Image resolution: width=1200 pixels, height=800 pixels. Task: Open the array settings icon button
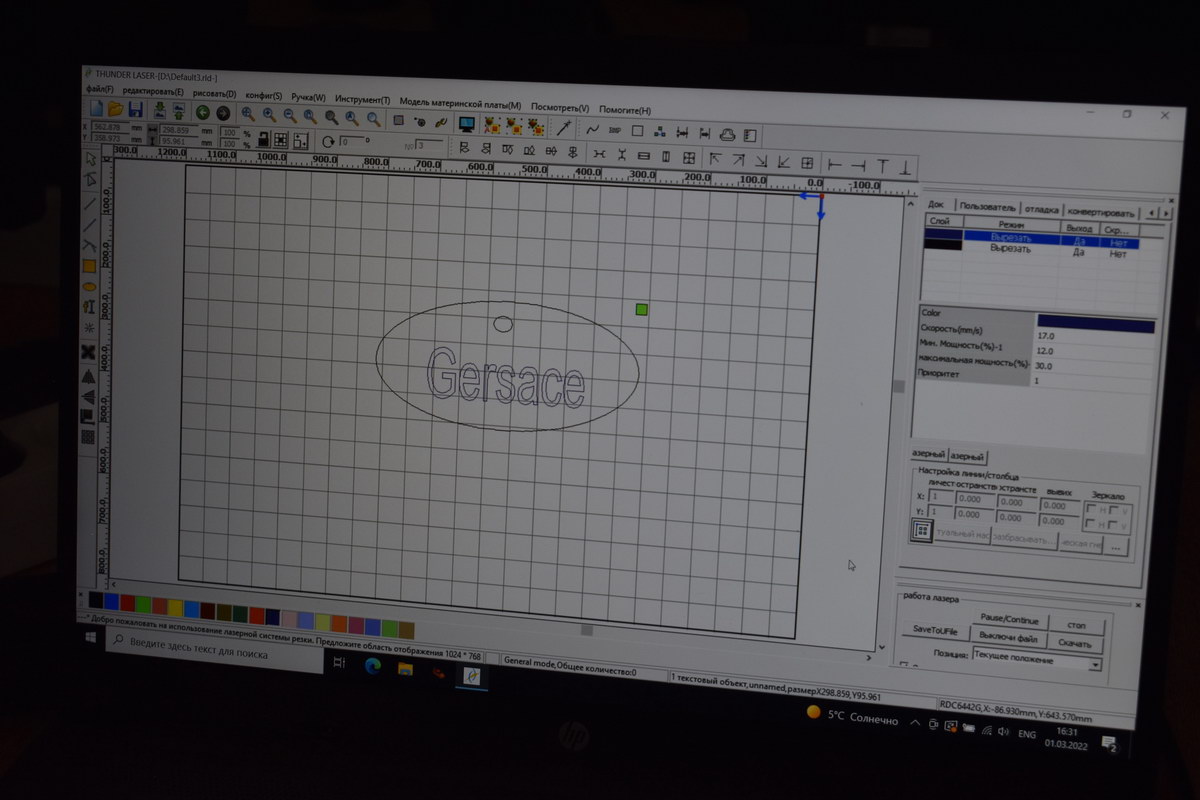(921, 531)
